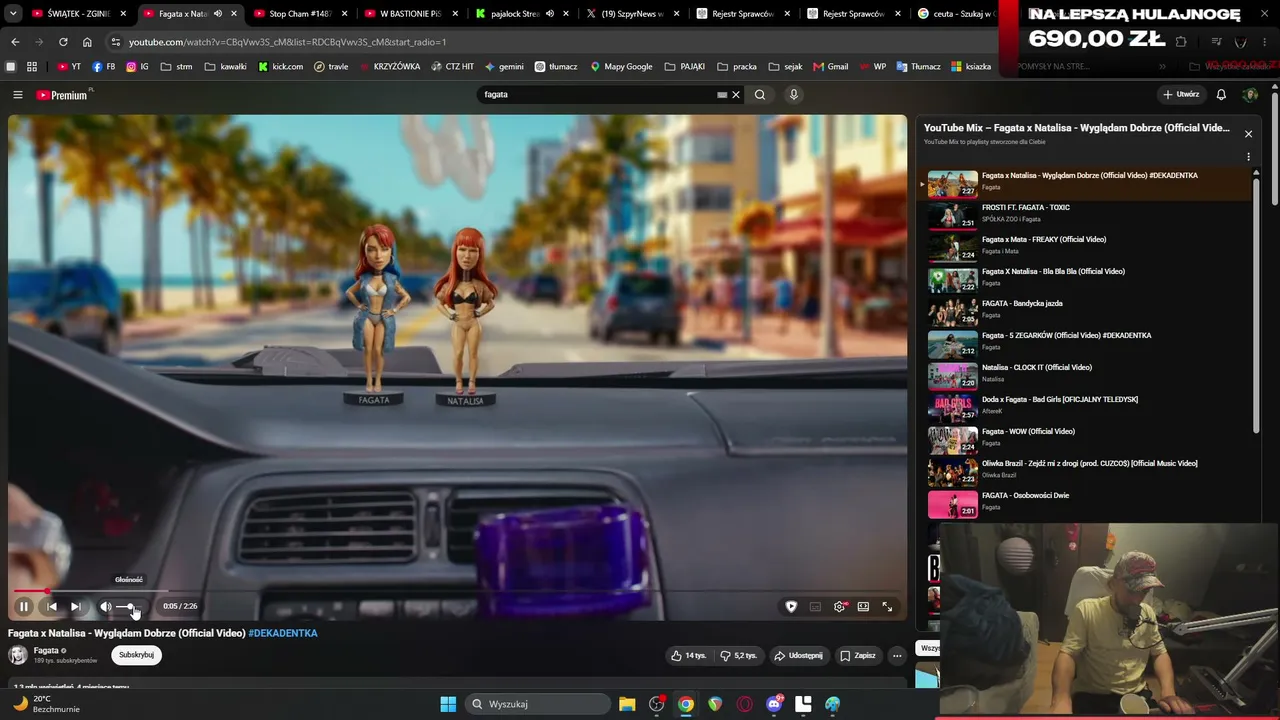The height and width of the screenshot is (720, 1280).
Task: Play Fagata x Mata - FREAKY from playlist
Action: 1086,248
